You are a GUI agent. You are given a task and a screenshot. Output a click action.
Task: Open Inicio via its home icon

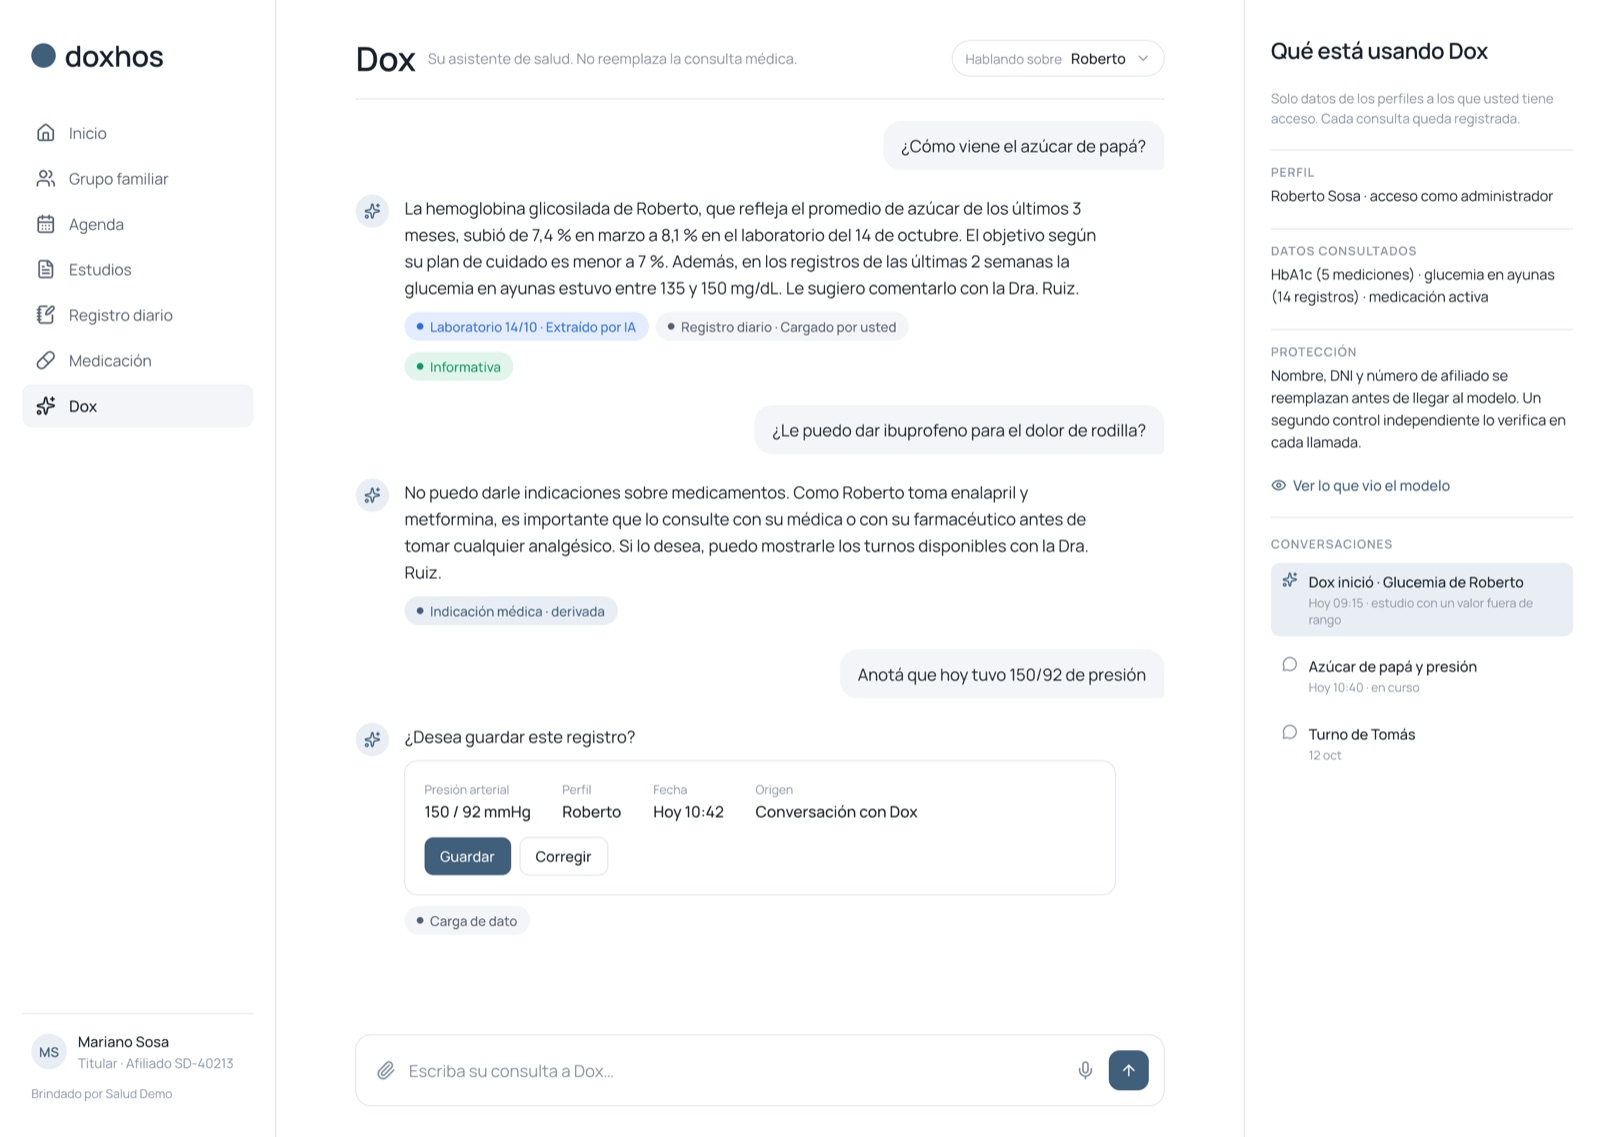tap(46, 133)
